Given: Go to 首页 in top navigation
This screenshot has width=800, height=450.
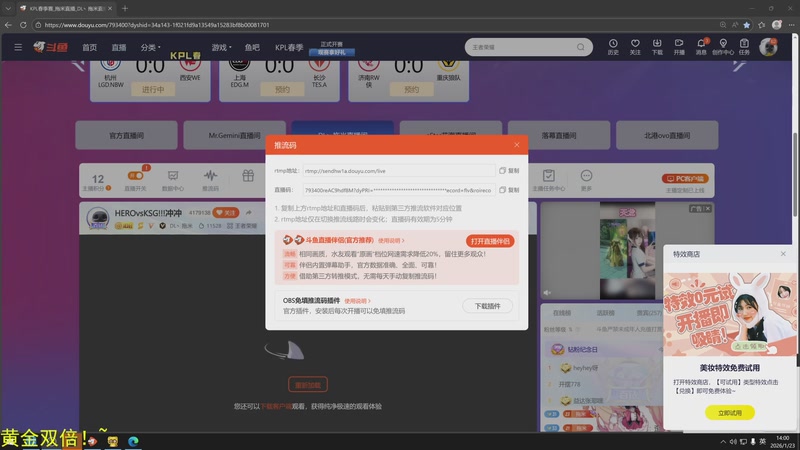Looking at the screenshot, I should 89,47.
